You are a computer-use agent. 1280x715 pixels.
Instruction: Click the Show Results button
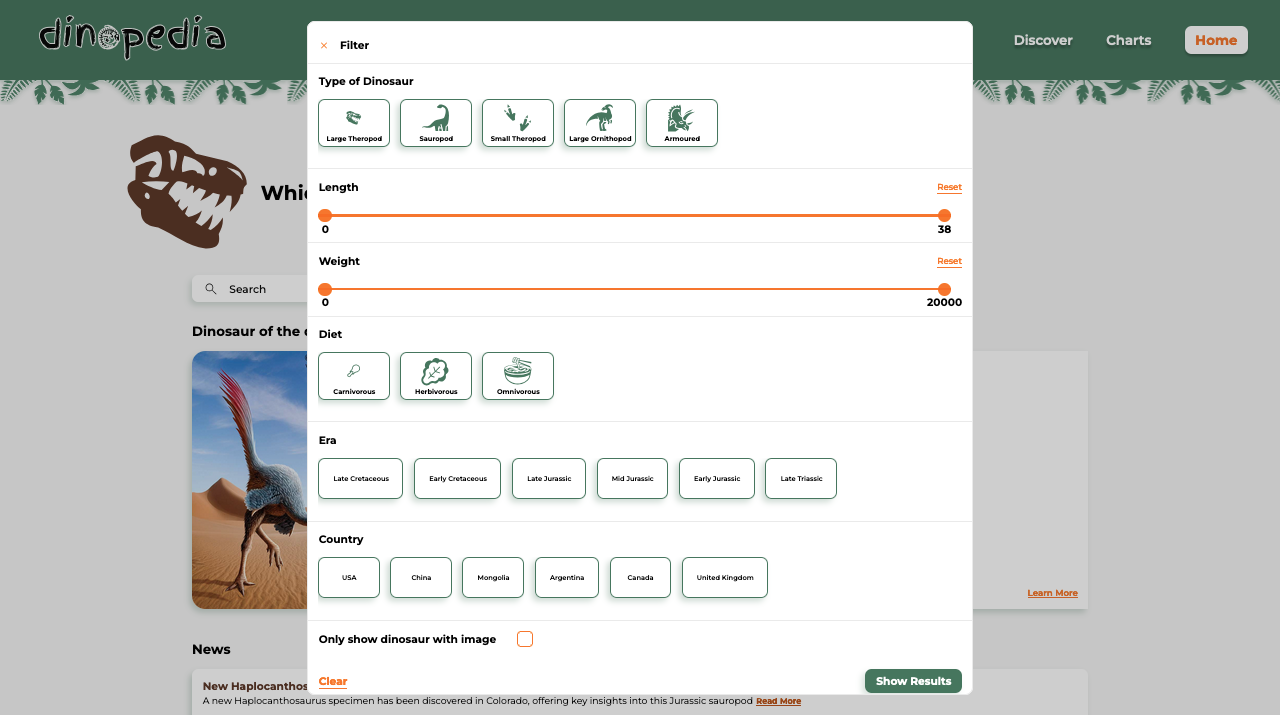tap(913, 681)
